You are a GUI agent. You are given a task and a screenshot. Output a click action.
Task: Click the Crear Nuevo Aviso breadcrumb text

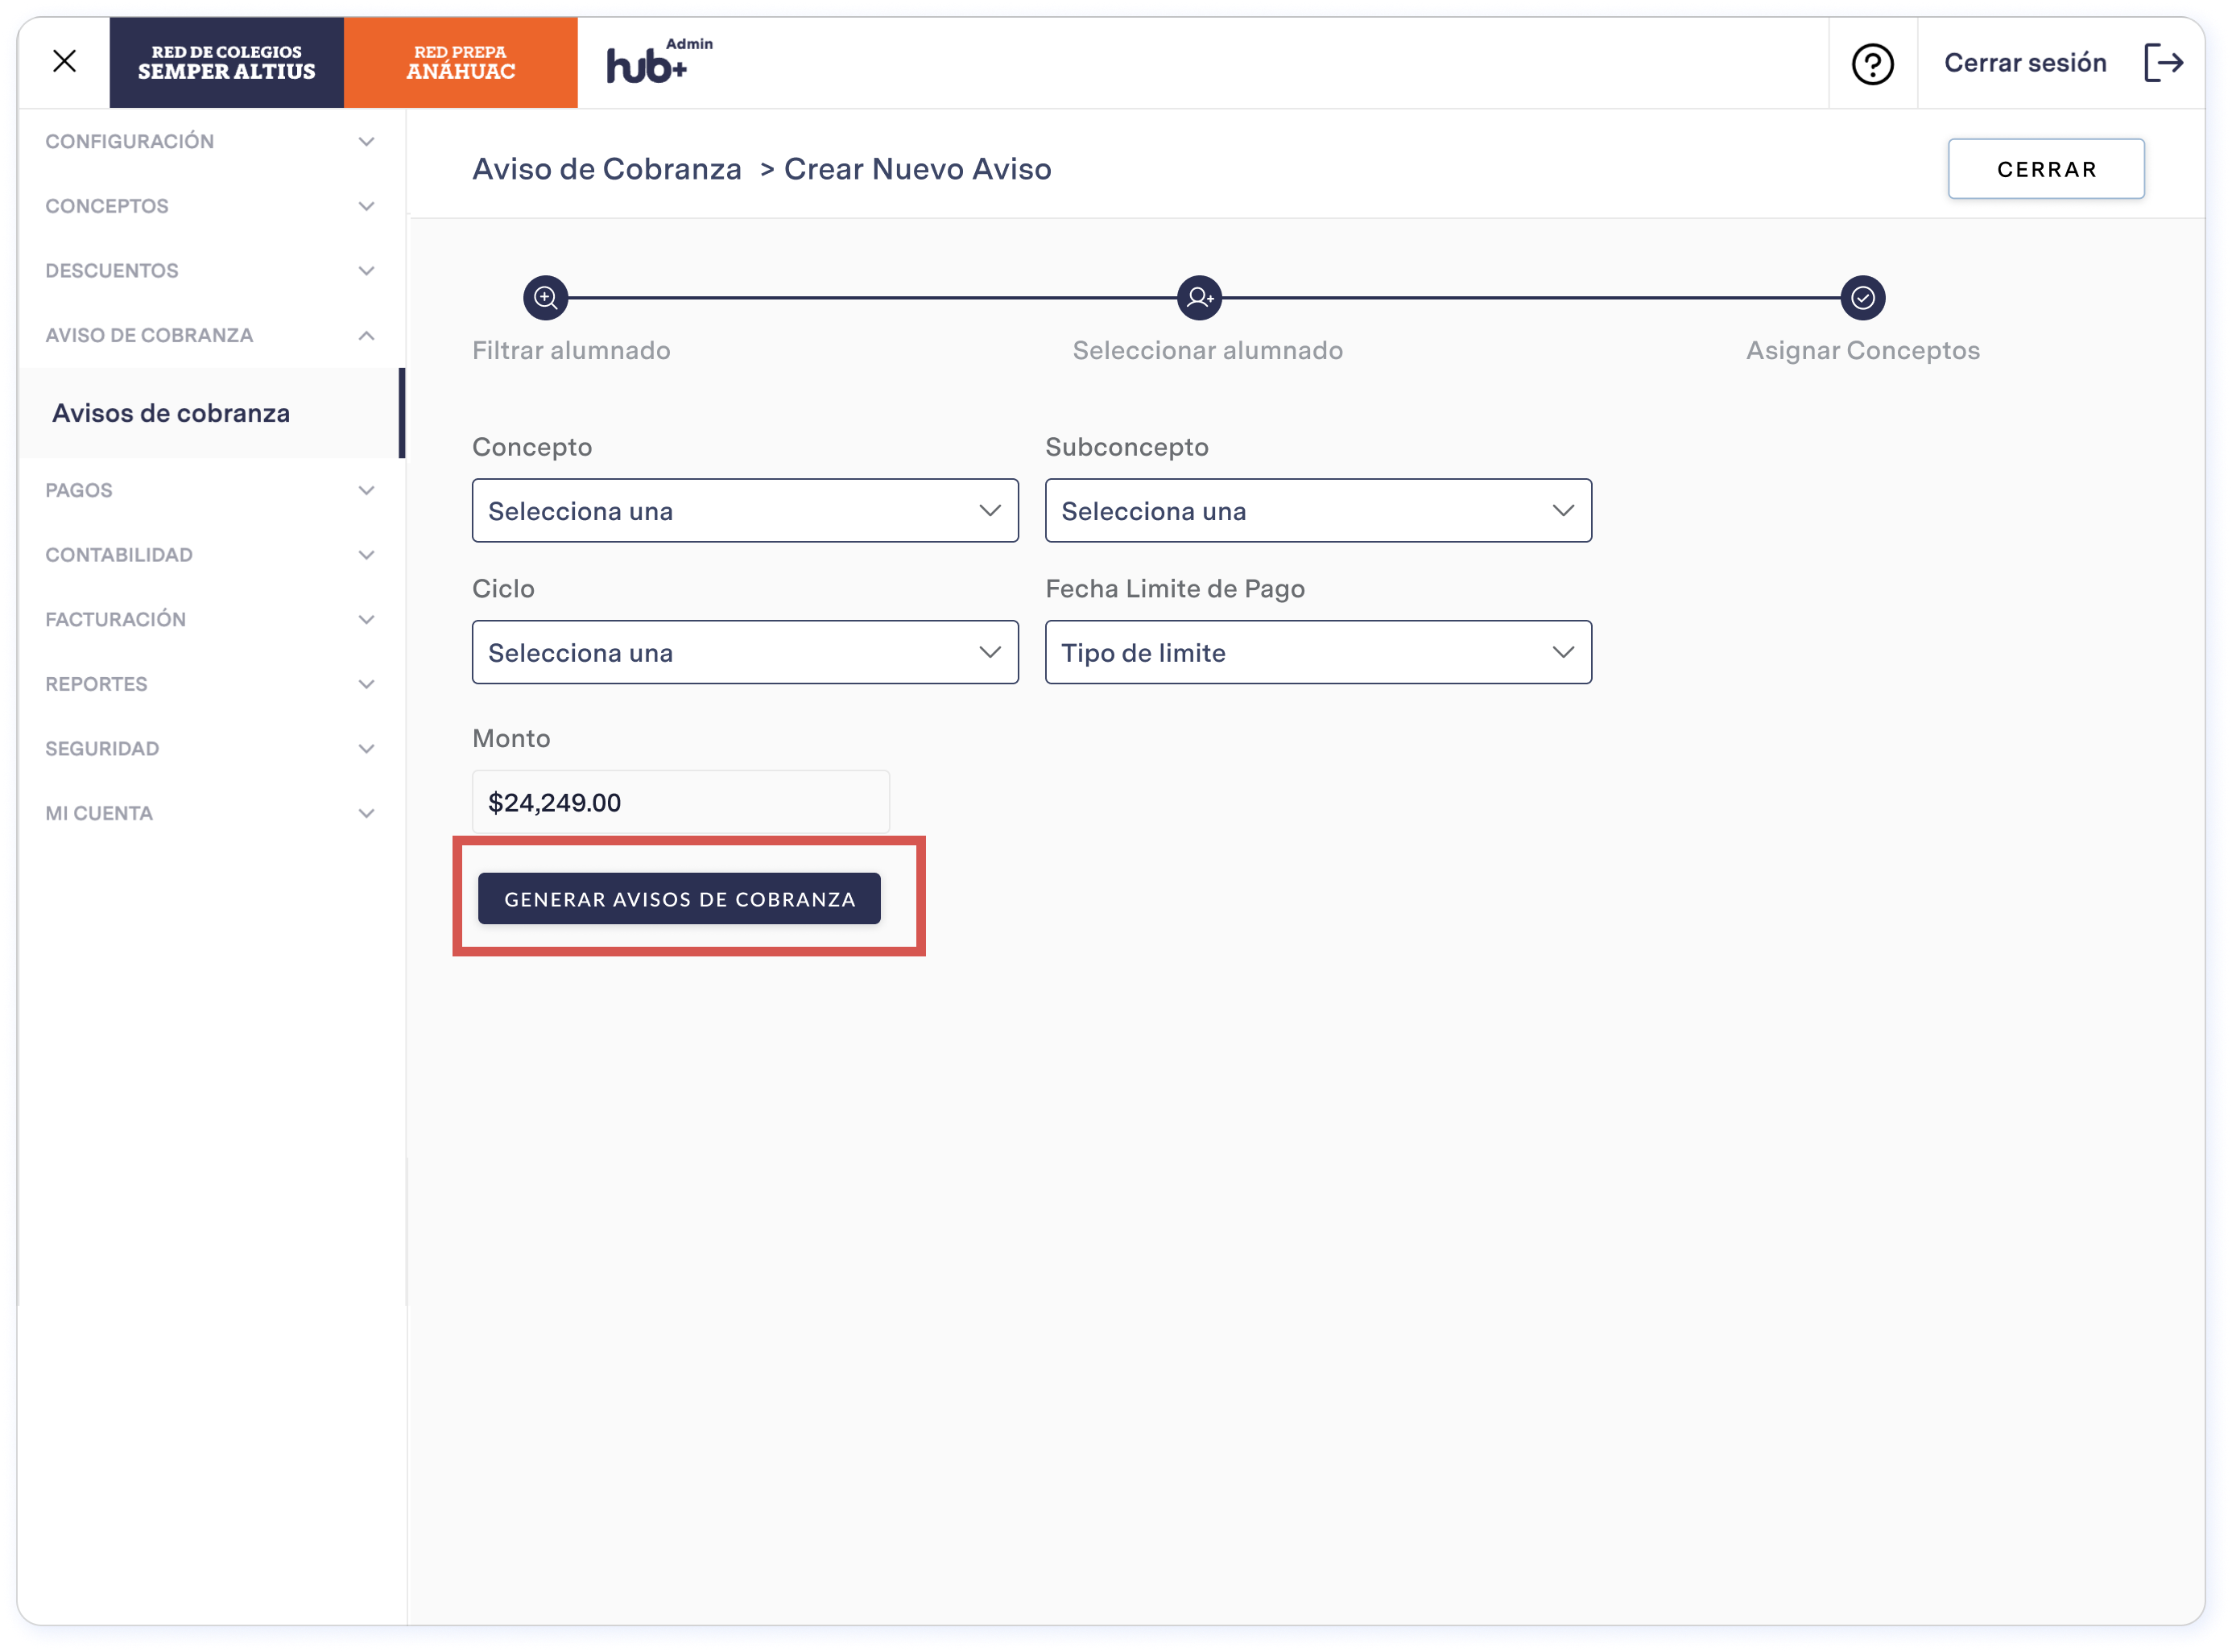[x=918, y=169]
